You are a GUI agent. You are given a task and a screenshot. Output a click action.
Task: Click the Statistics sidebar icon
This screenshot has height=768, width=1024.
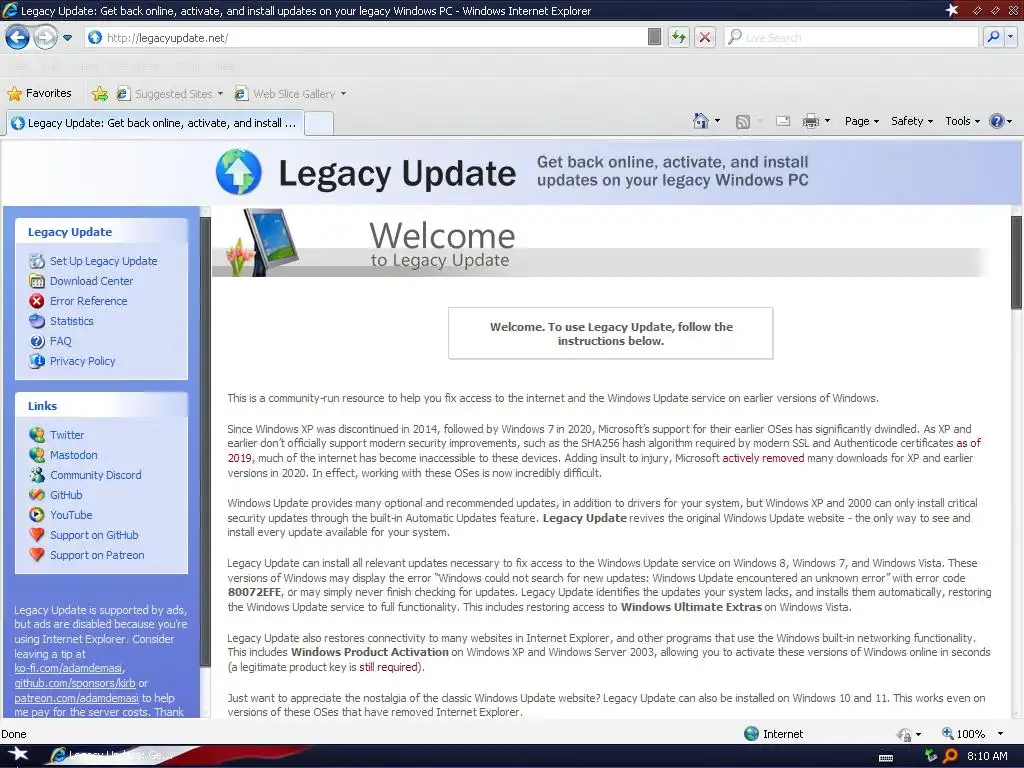(x=37, y=321)
